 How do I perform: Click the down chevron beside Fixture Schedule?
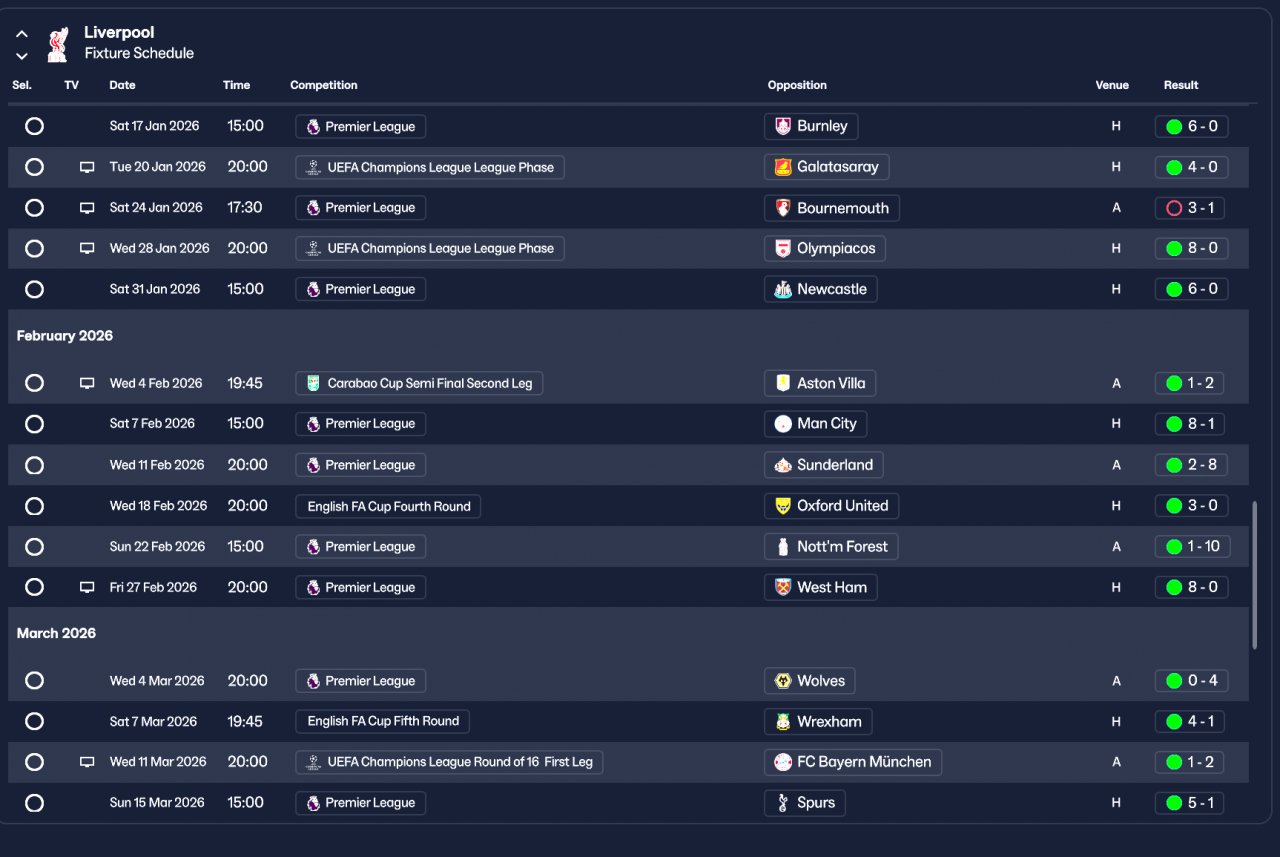tap(22, 56)
